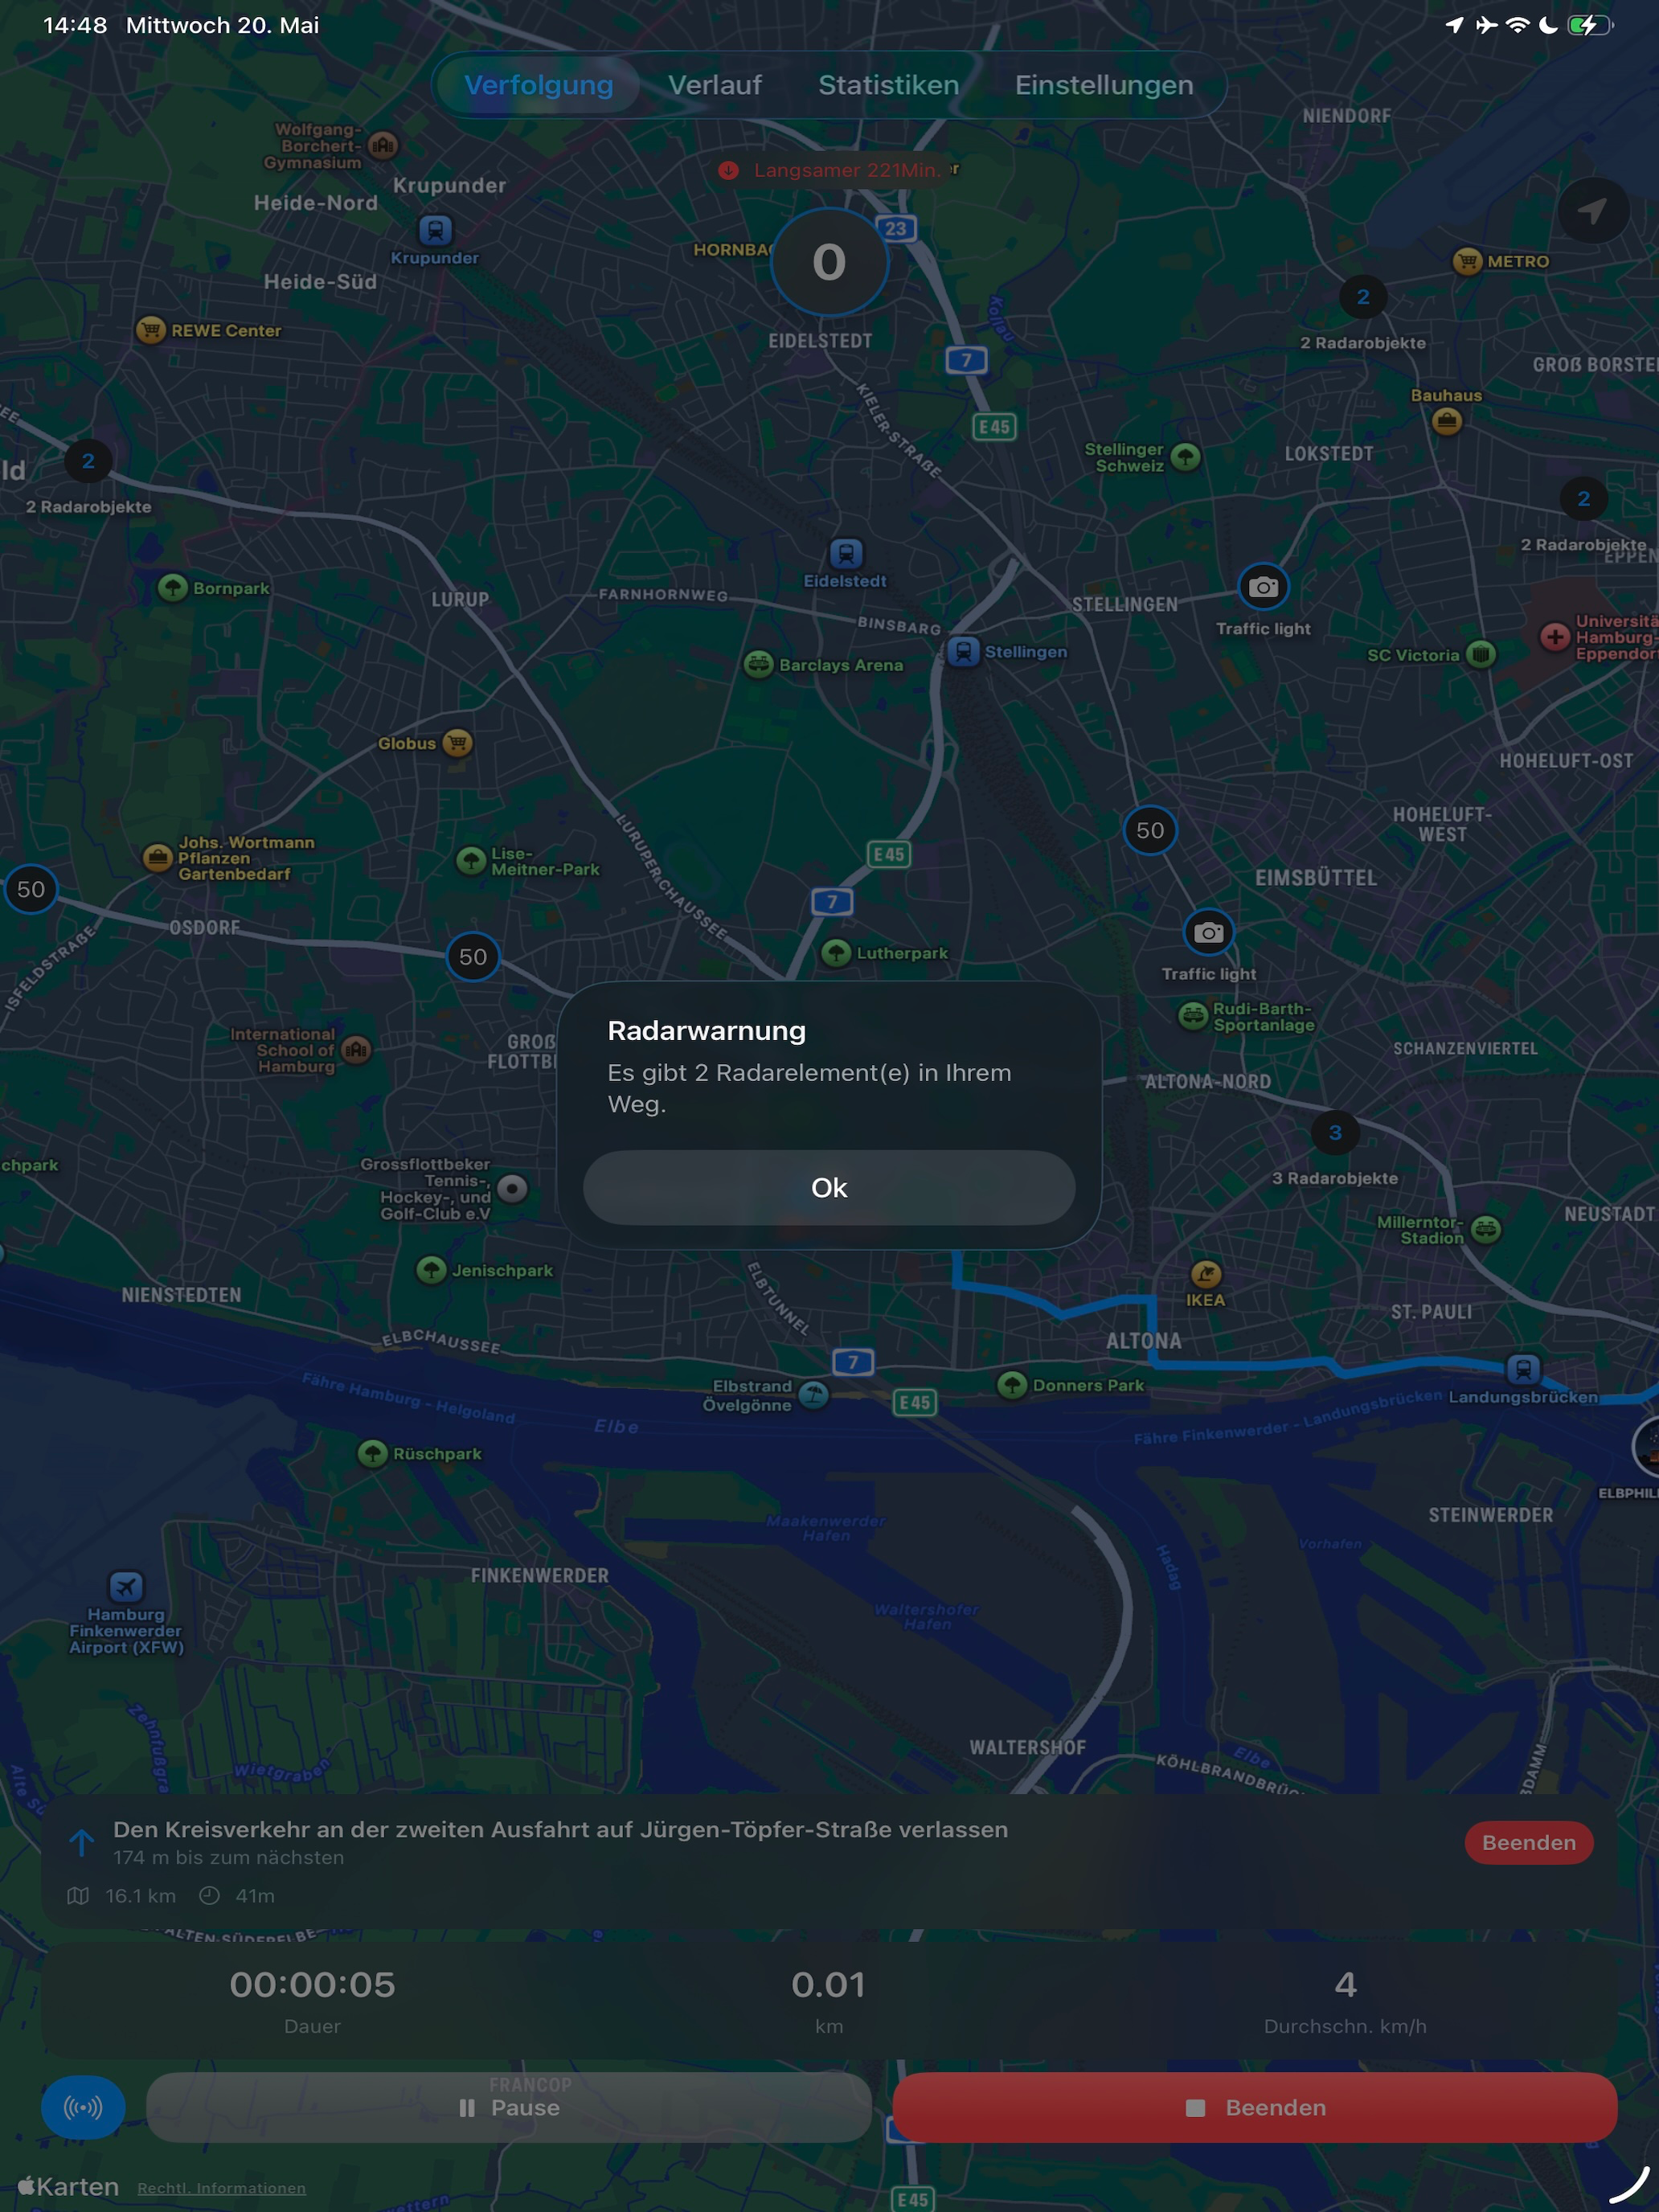Stop tracking with the large Beenden button
Image resolution: width=1659 pixels, height=2212 pixels.
tap(1254, 2107)
